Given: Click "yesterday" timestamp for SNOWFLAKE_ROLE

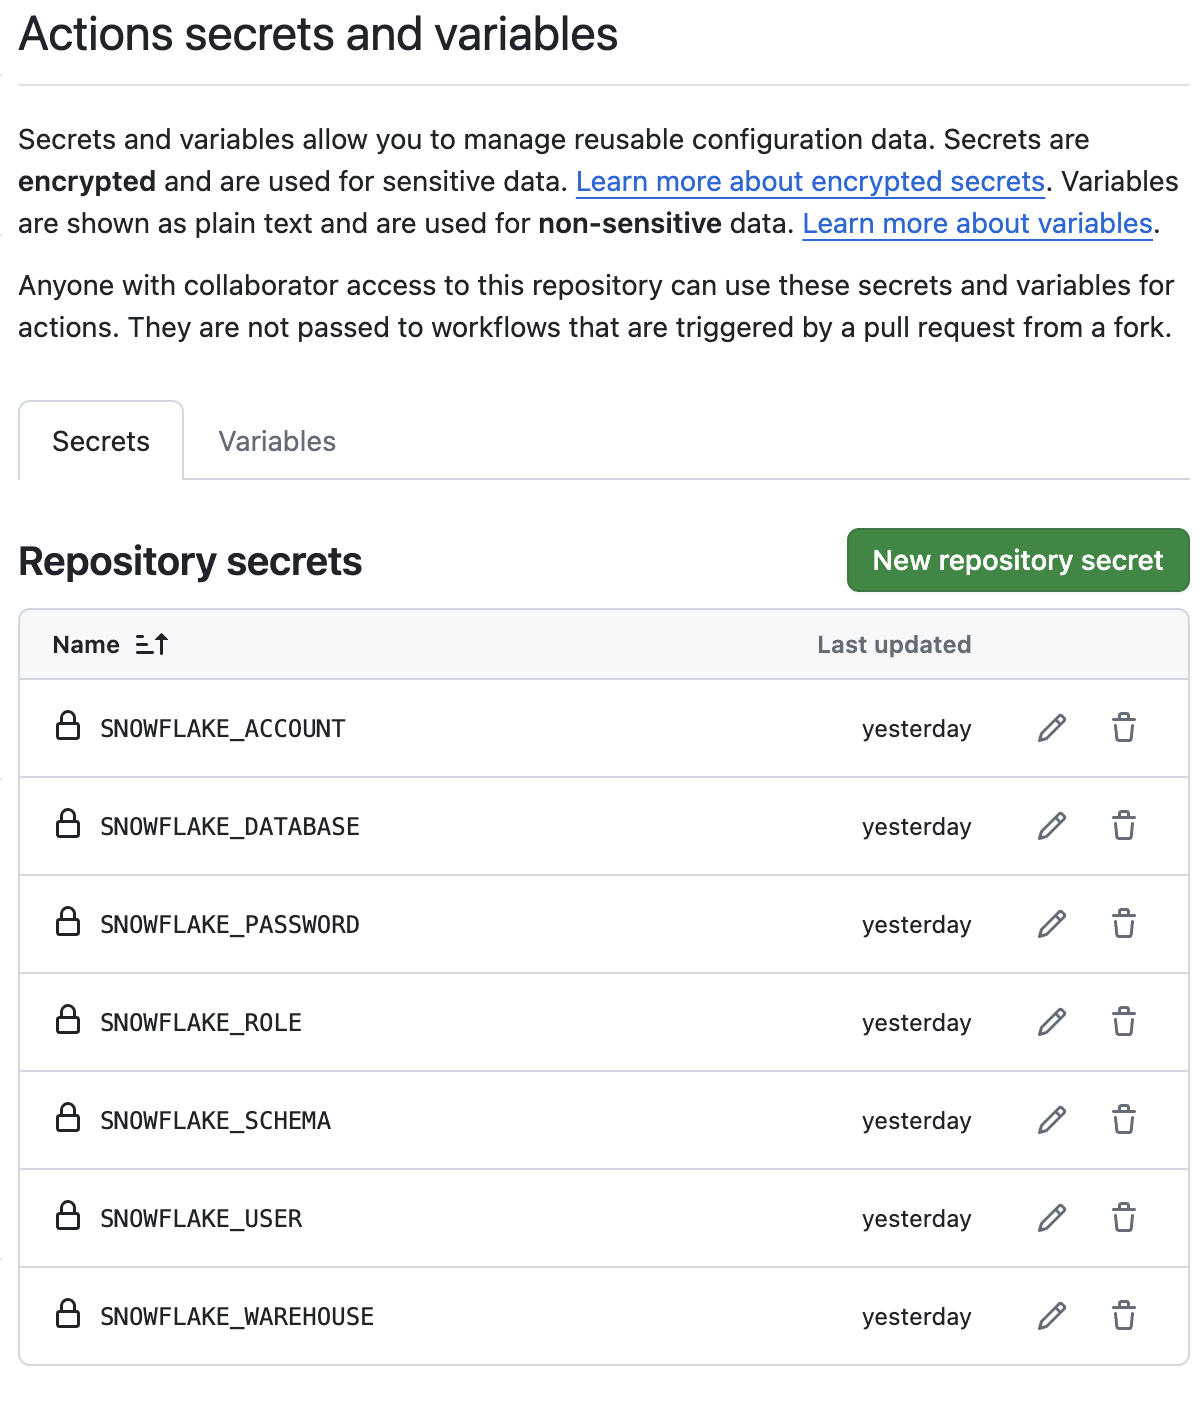Looking at the screenshot, I should (x=917, y=1023).
